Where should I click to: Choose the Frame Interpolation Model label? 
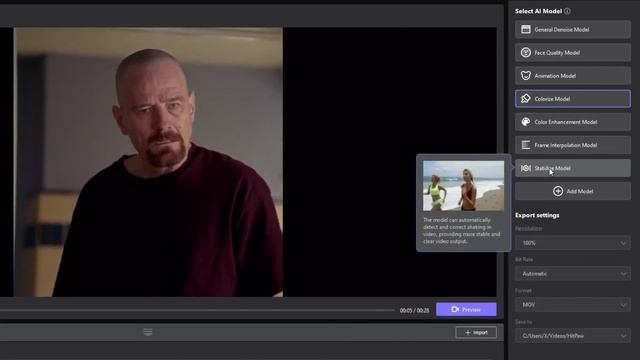[x=566, y=145]
